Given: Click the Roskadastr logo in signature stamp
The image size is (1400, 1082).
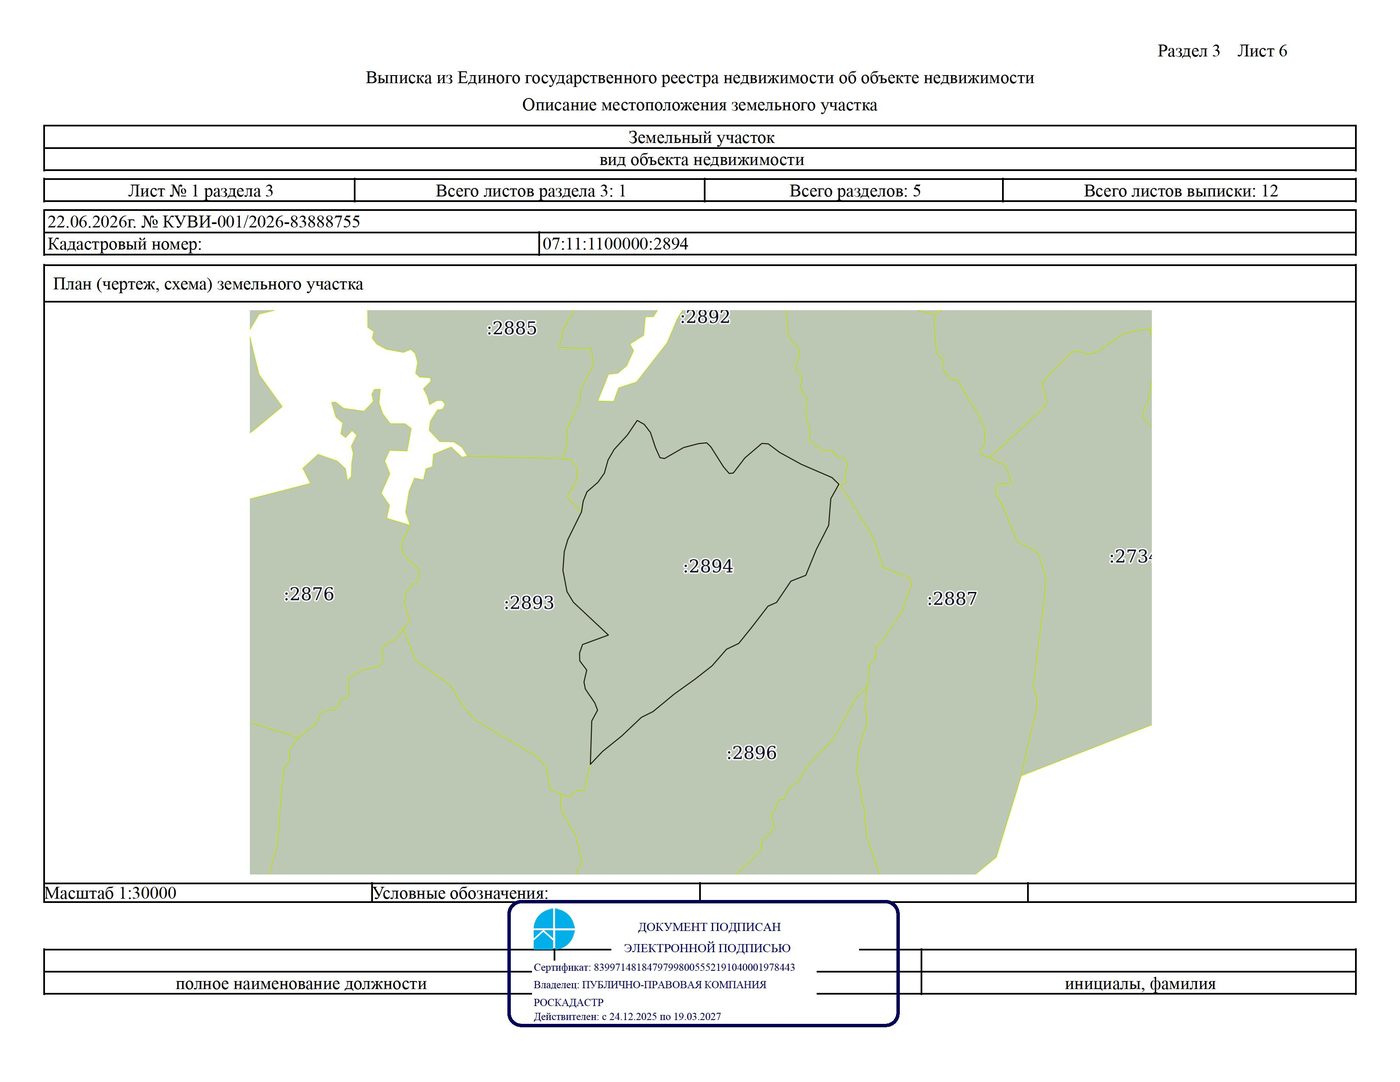Looking at the screenshot, I should pyautogui.click(x=553, y=929).
